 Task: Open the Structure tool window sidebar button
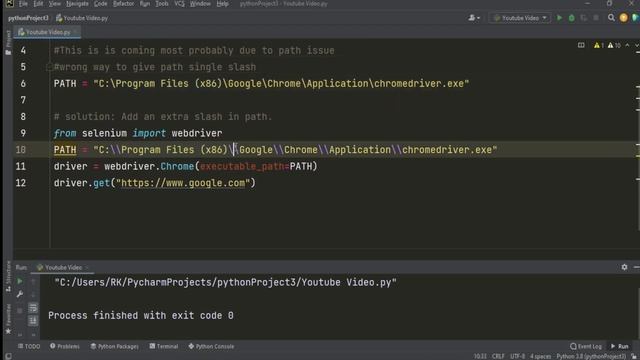tap(8, 277)
